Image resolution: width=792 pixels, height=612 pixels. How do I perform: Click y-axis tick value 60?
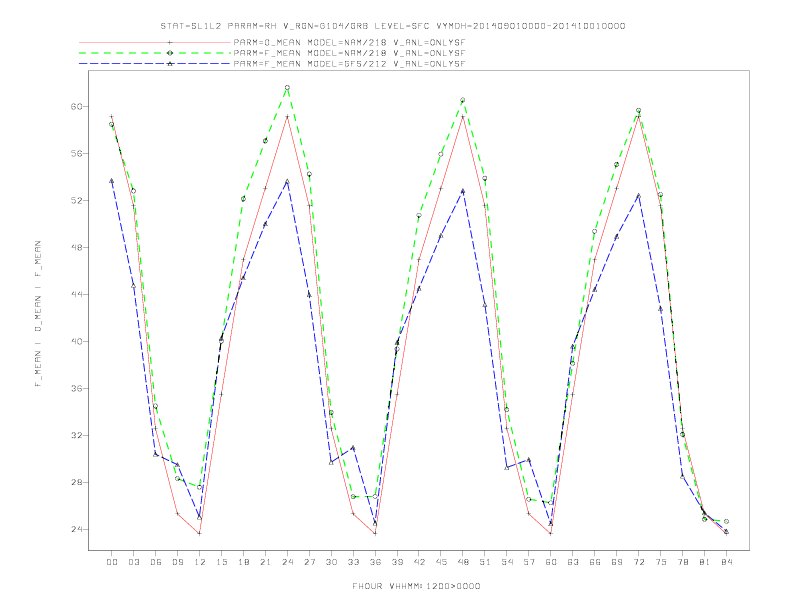75,107
